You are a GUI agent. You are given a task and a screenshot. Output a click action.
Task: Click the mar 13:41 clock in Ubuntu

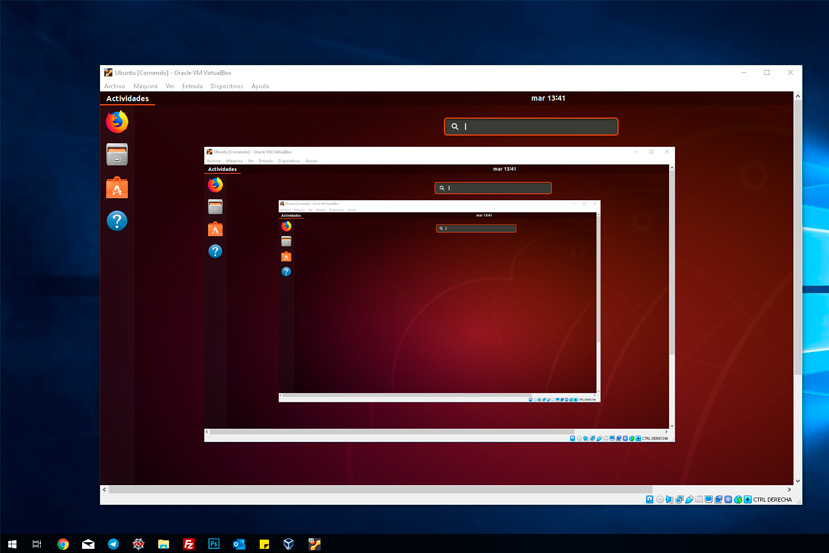[548, 98]
